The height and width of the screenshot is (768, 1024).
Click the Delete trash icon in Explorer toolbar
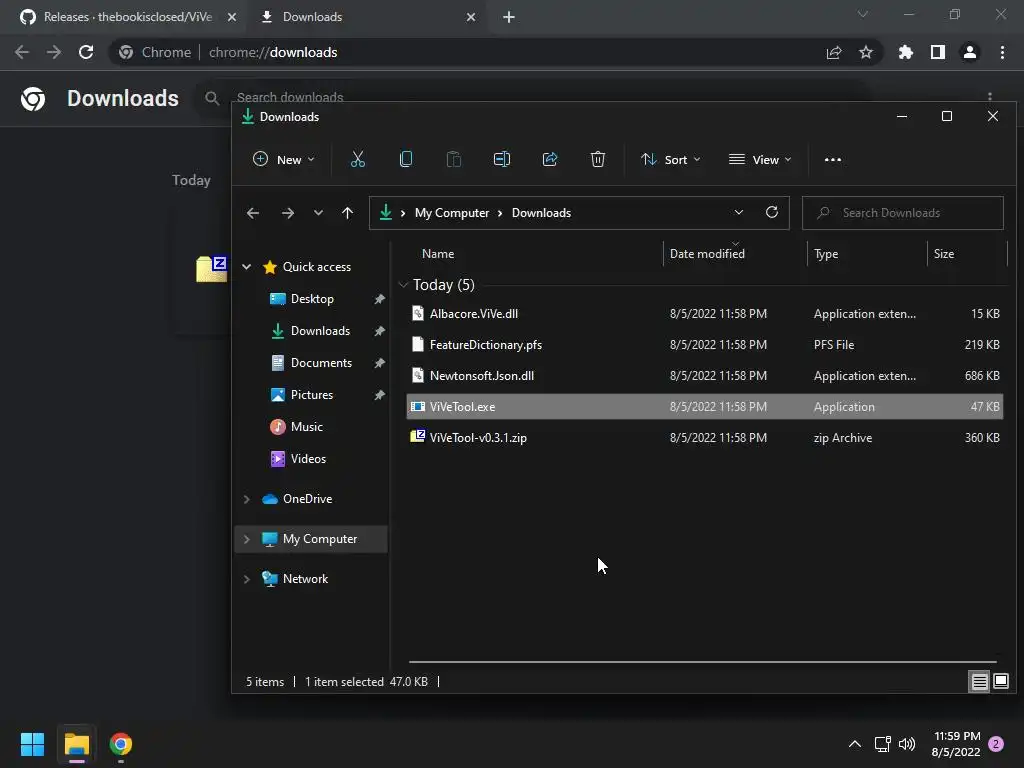click(598, 159)
